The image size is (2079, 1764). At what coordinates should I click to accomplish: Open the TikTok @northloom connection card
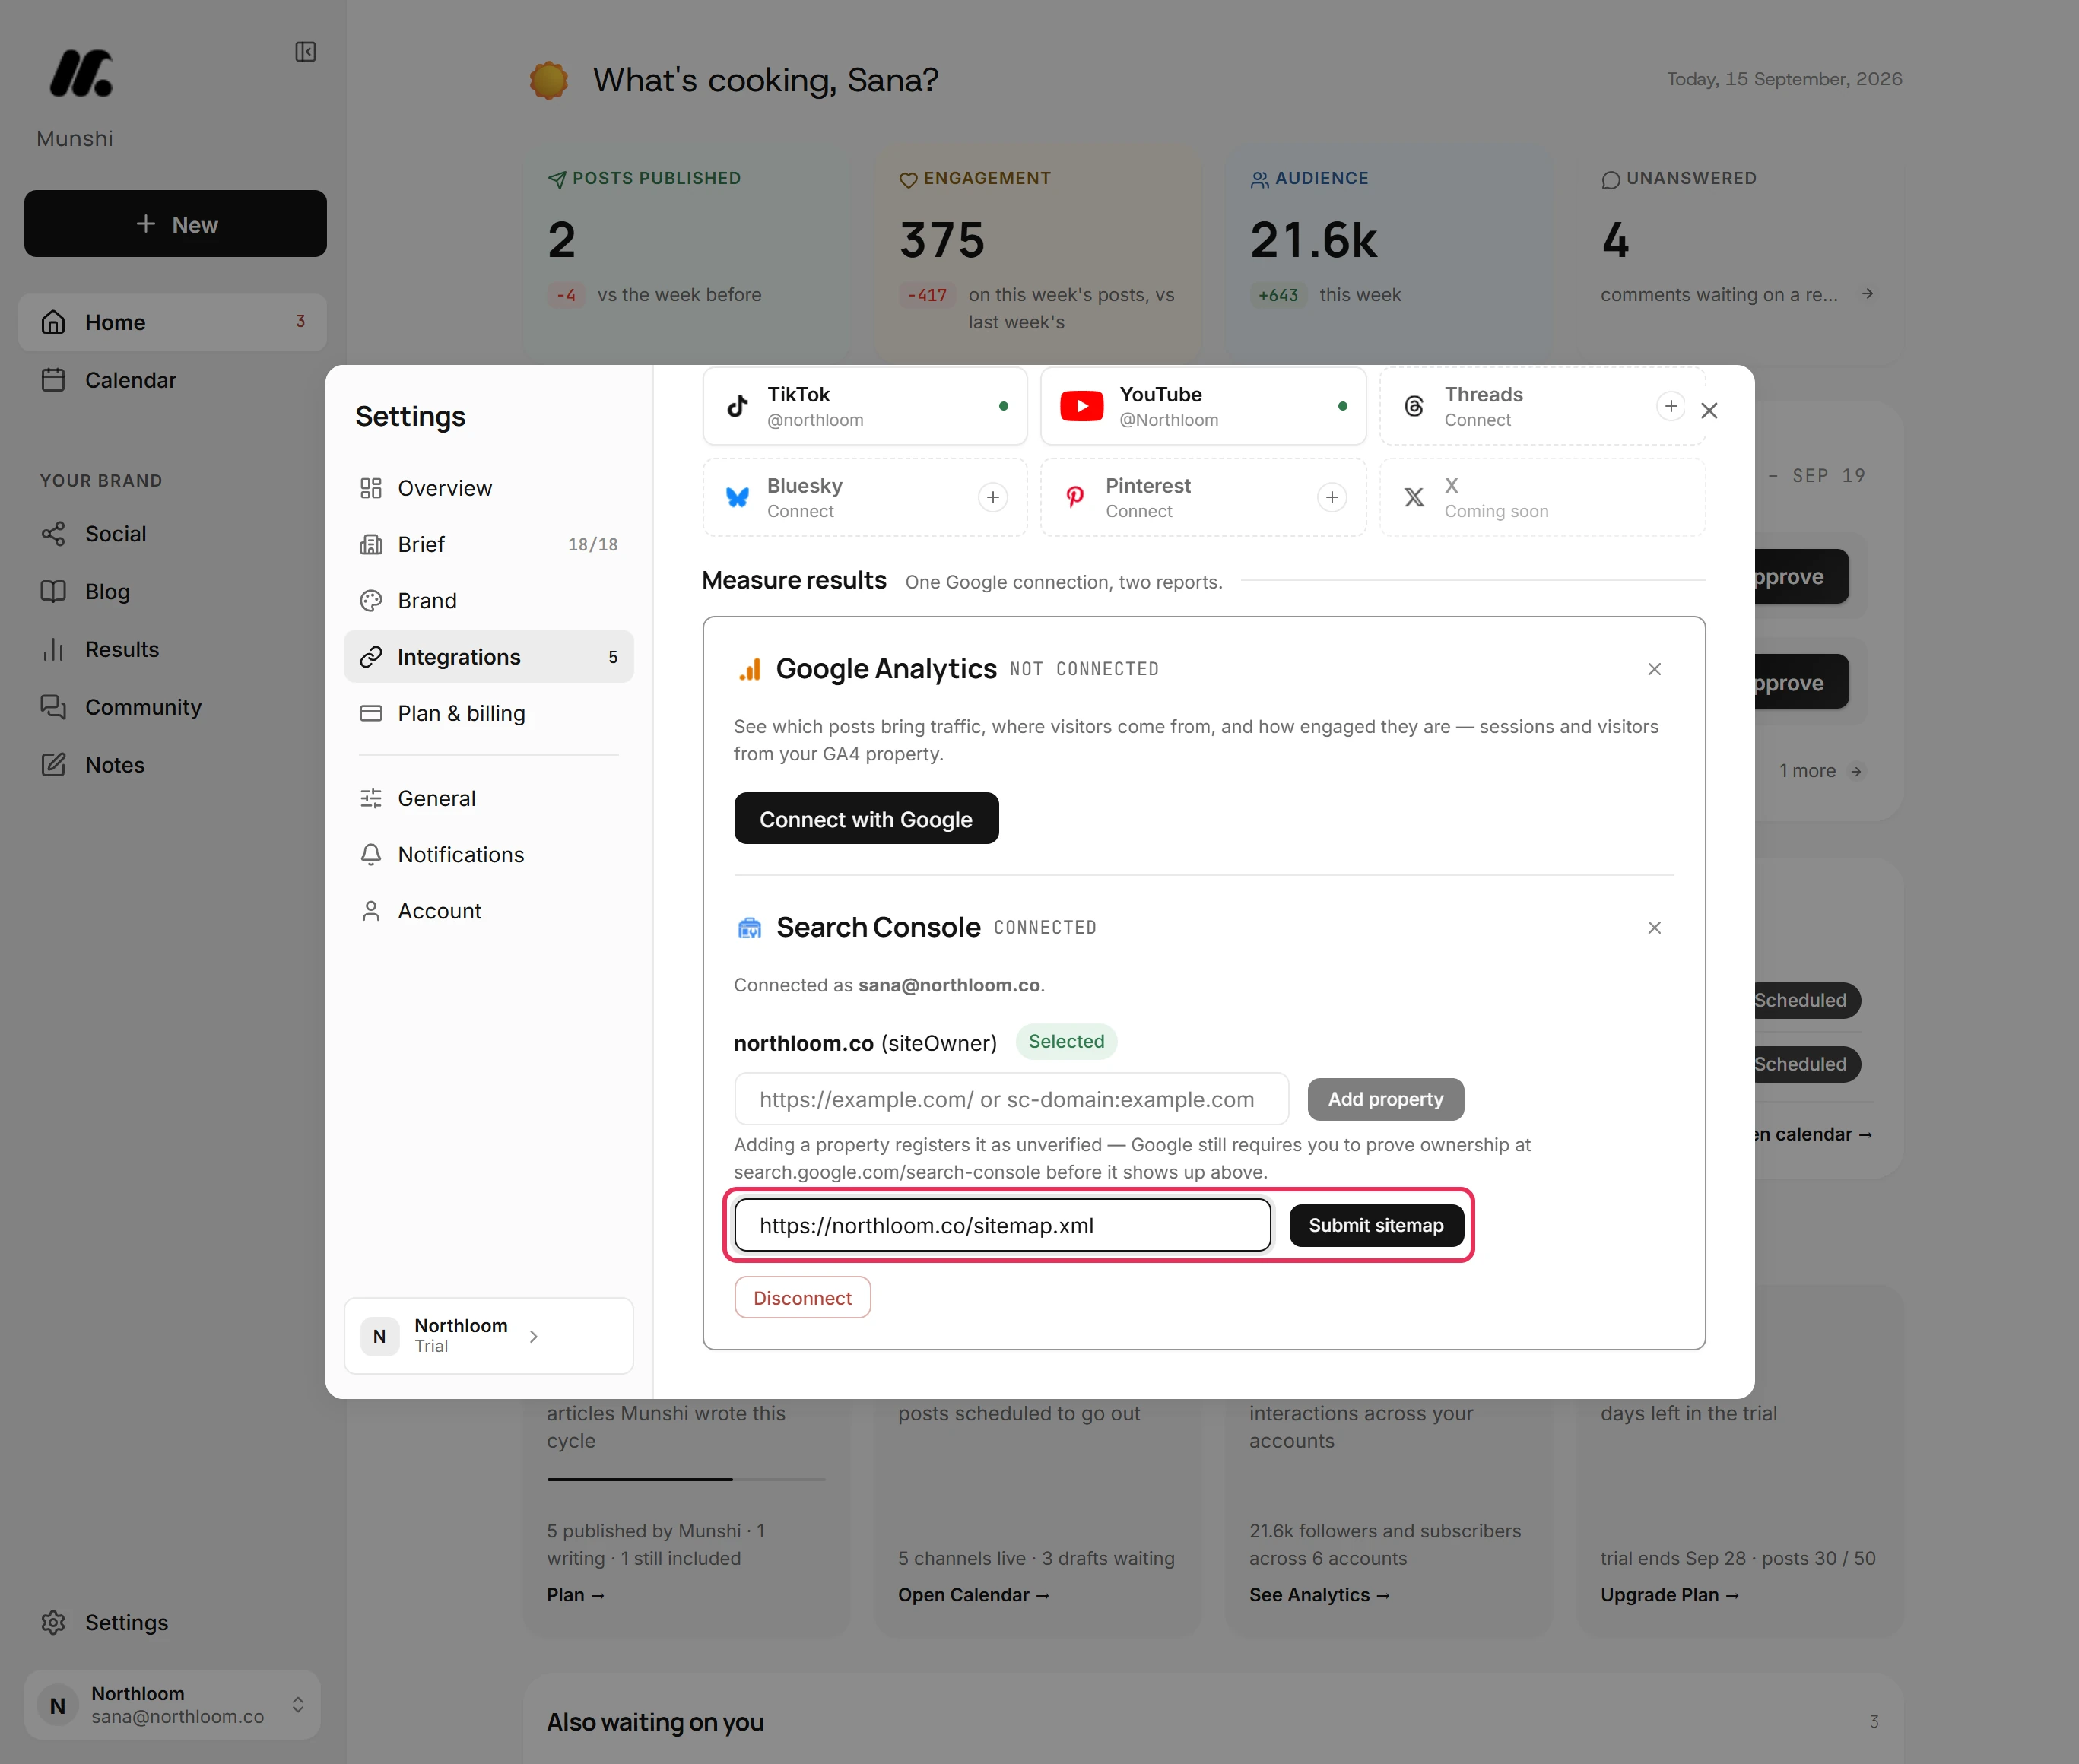point(864,406)
